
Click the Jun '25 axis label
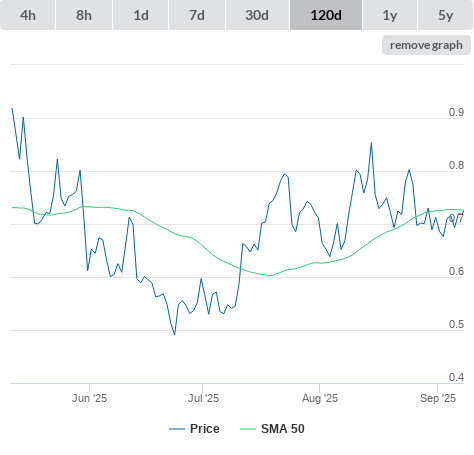click(89, 398)
